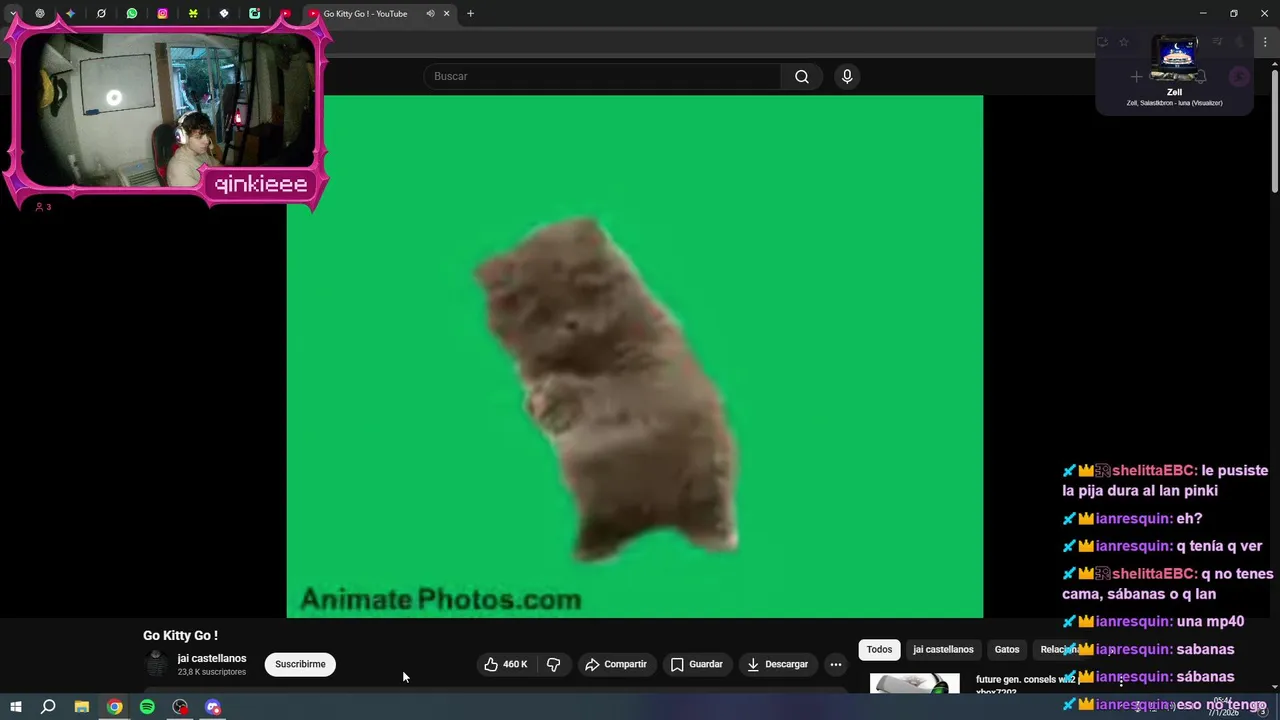Switch to the WhatsApp pinned tab
1280x720 pixels.
tap(132, 14)
